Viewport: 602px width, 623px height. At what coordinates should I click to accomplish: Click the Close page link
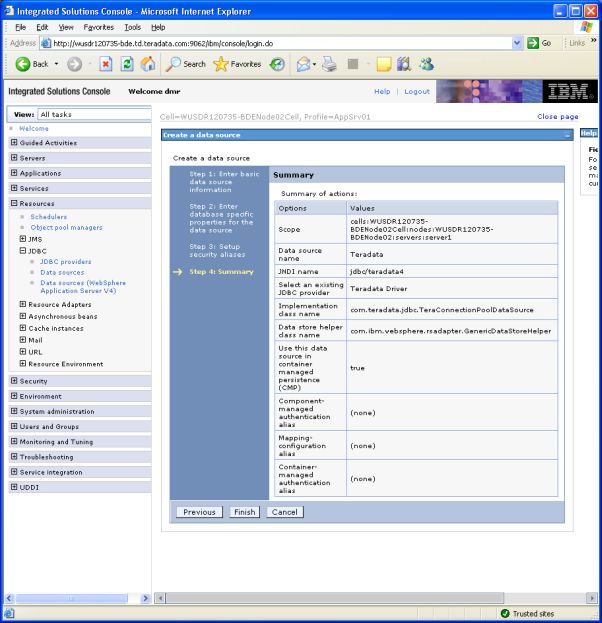coord(557,116)
